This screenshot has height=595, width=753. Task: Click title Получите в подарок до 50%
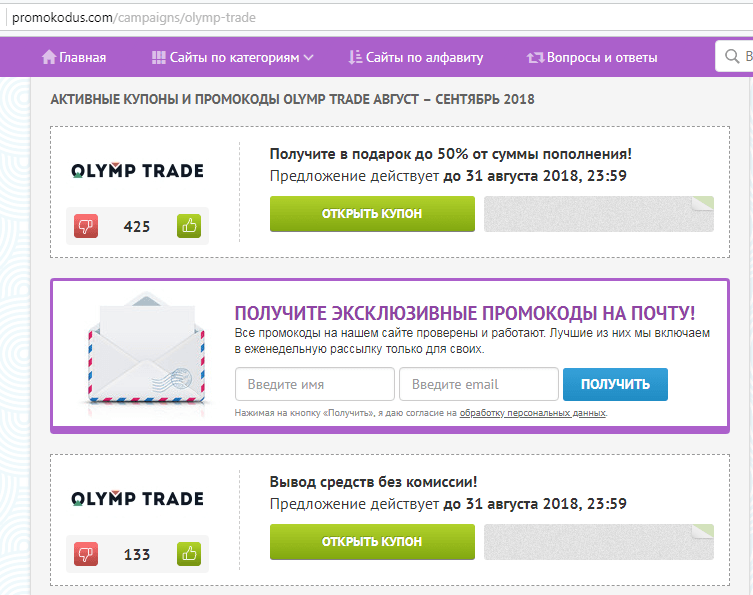pyautogui.click(x=450, y=154)
